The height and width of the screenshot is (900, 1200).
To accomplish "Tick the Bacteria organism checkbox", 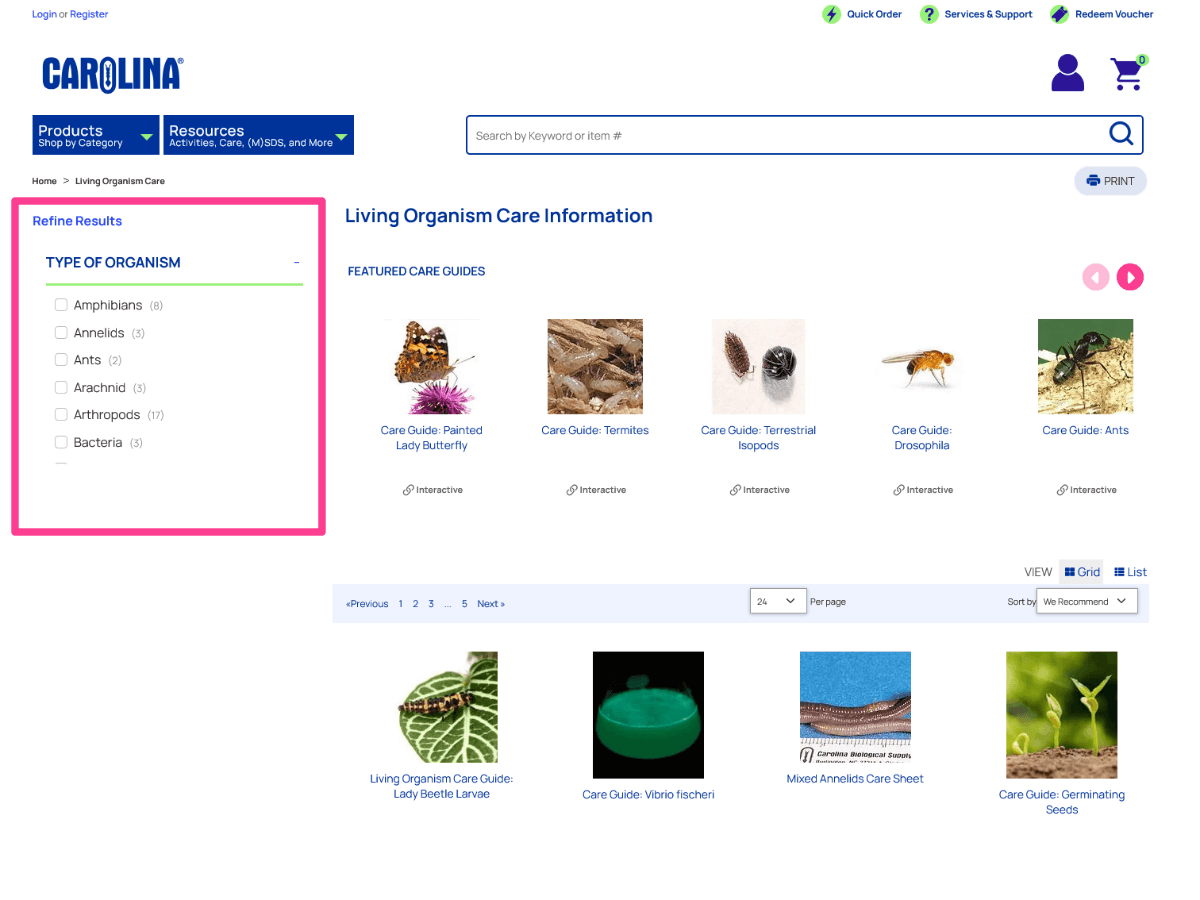I will (x=61, y=442).
